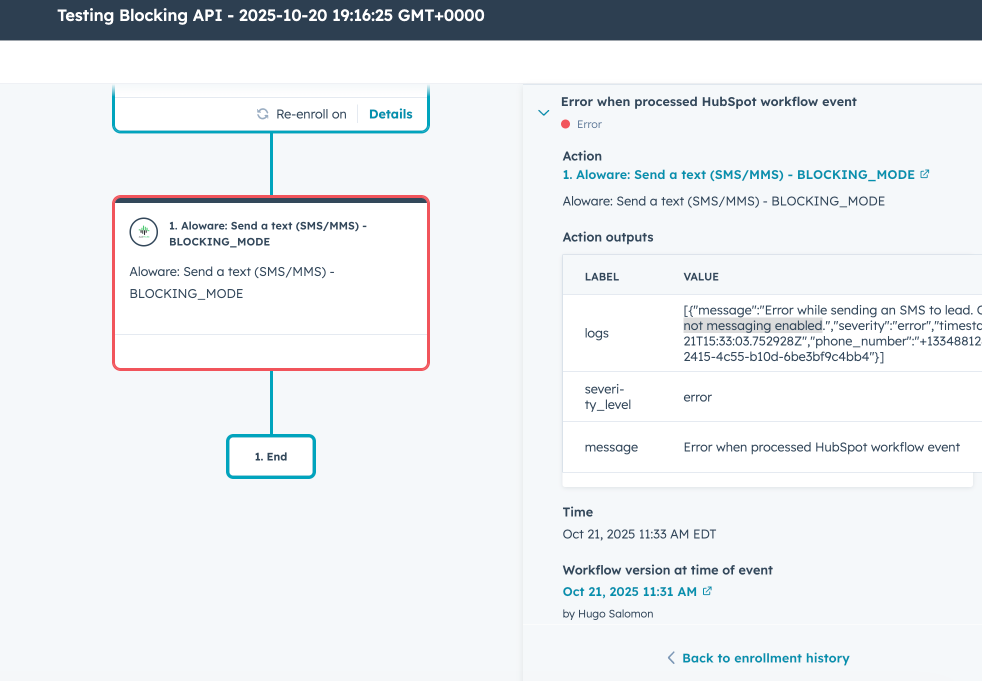Go back to enrollment history
The height and width of the screenshot is (681, 982).
(x=765, y=658)
